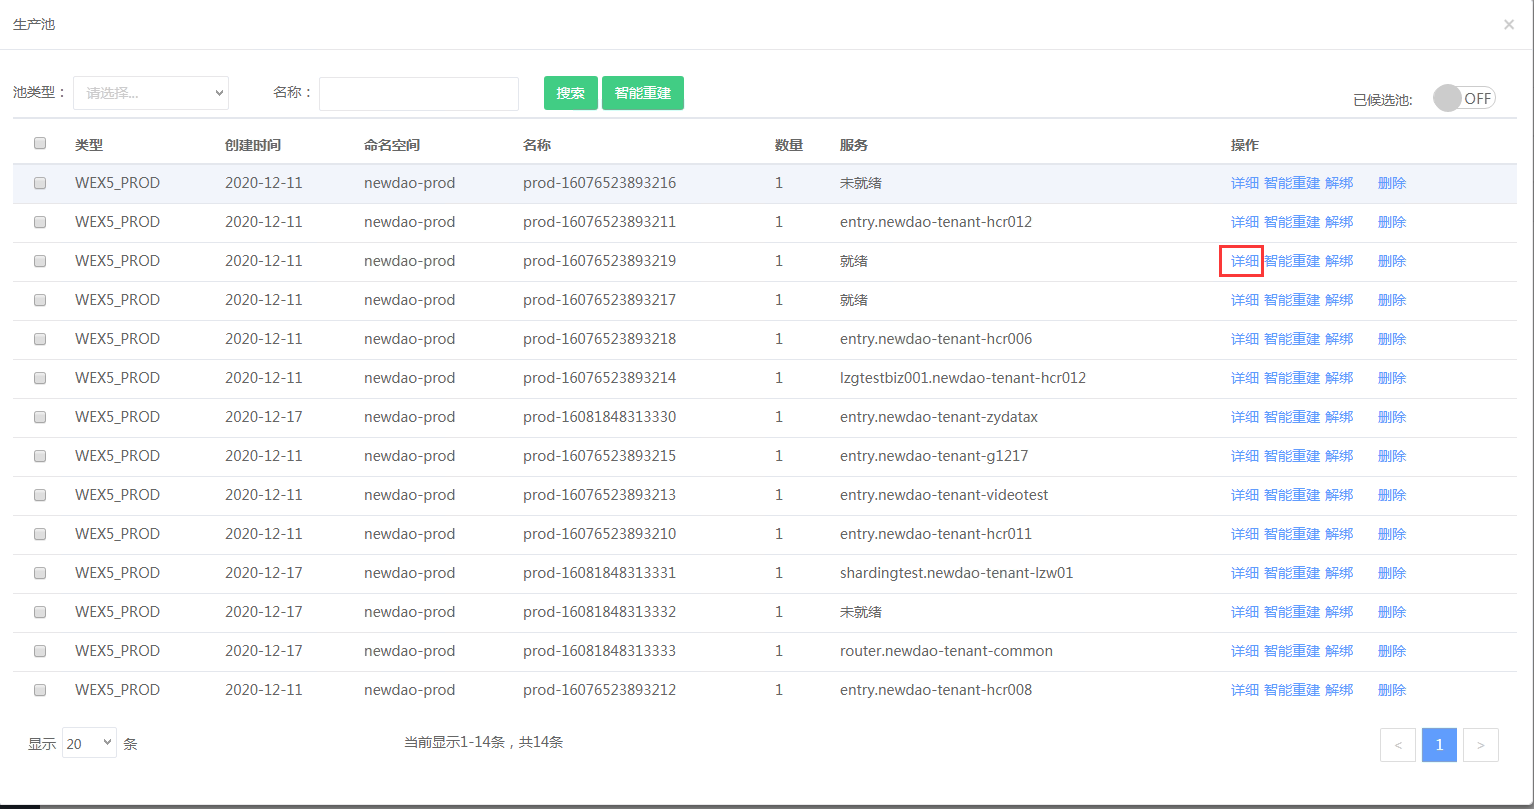This screenshot has height=809, width=1534.
Task: Focus the 名称 search input field
Action: [x=419, y=93]
